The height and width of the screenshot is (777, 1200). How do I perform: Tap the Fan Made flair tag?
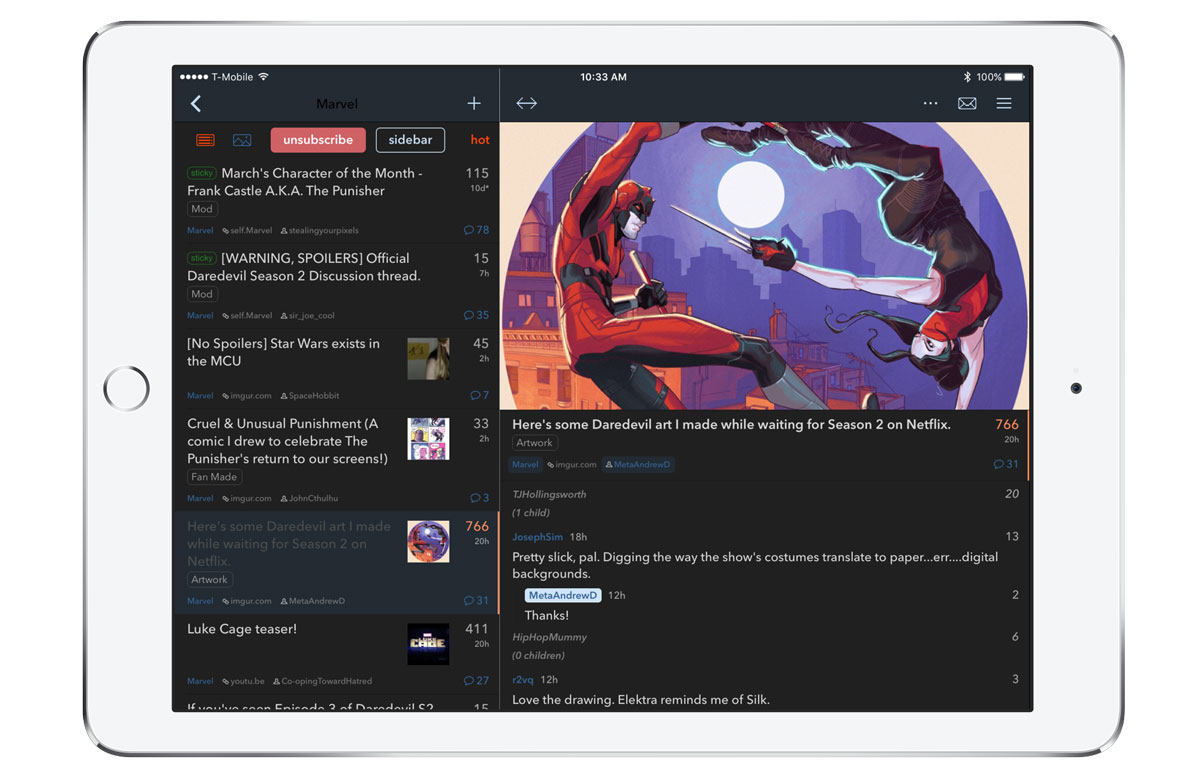pos(214,477)
